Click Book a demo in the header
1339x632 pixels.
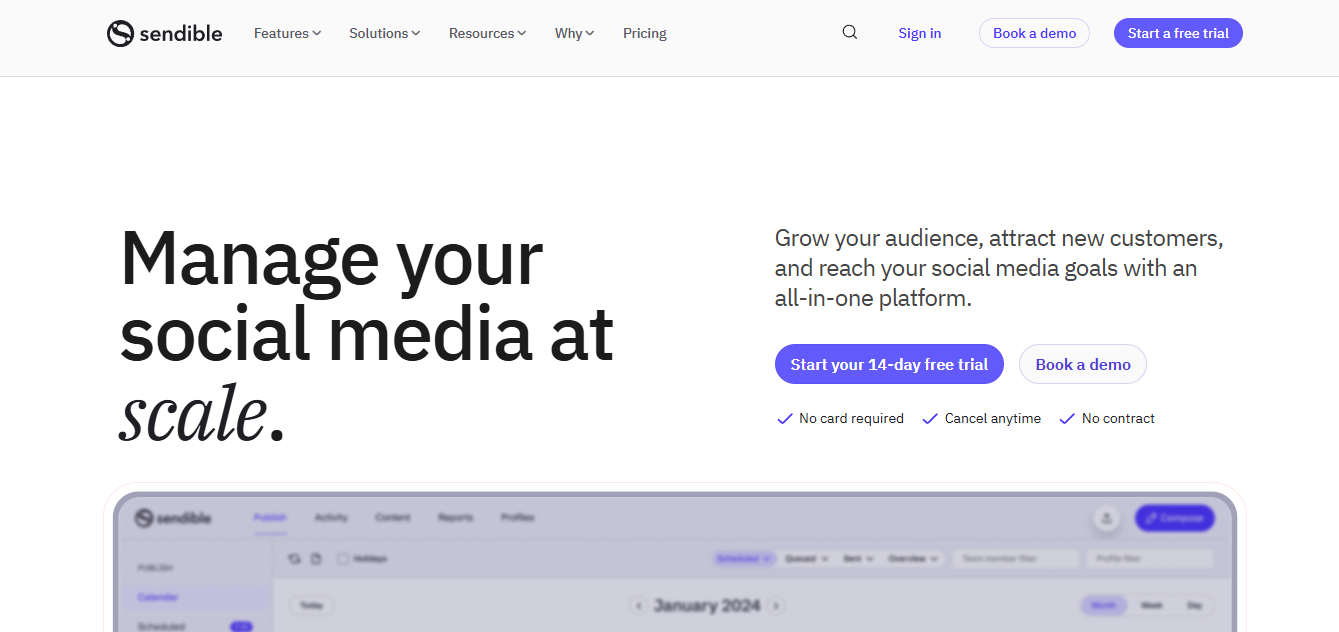1034,33
